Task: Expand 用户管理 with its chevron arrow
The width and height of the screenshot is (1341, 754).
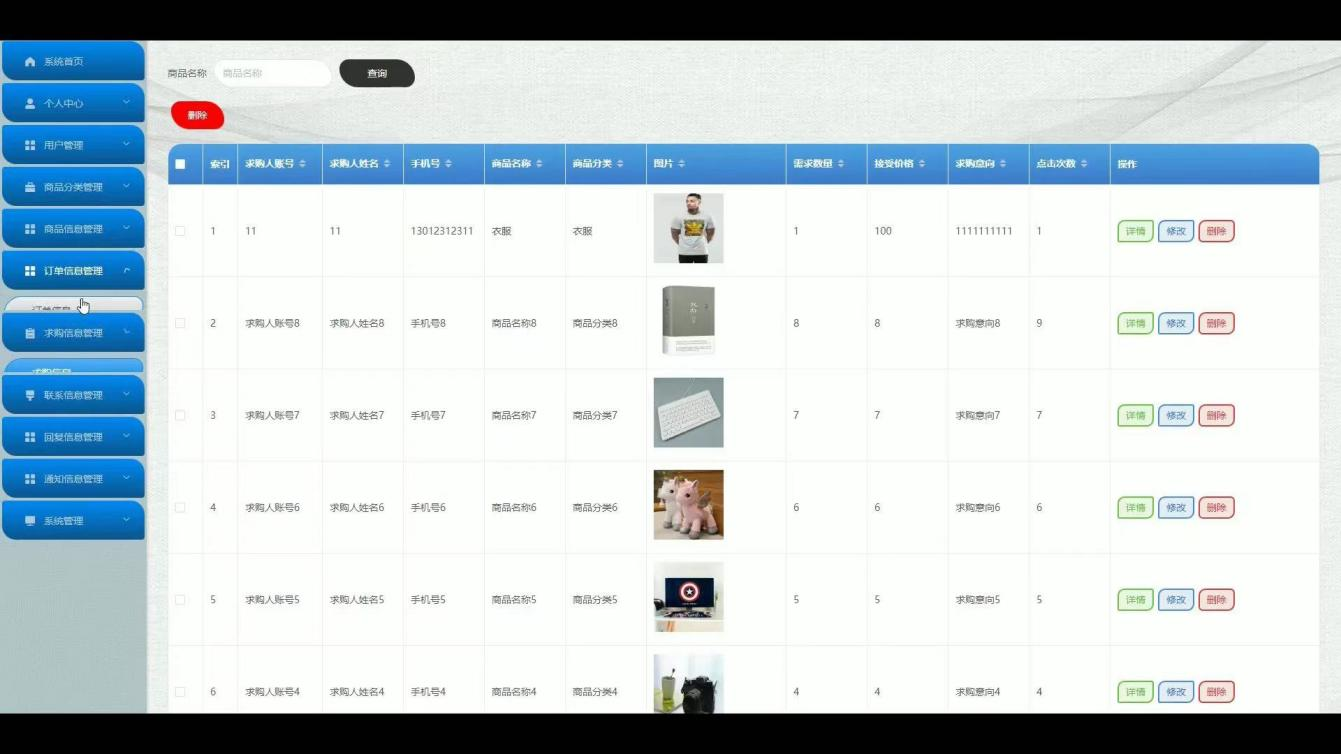Action: (x=127, y=144)
